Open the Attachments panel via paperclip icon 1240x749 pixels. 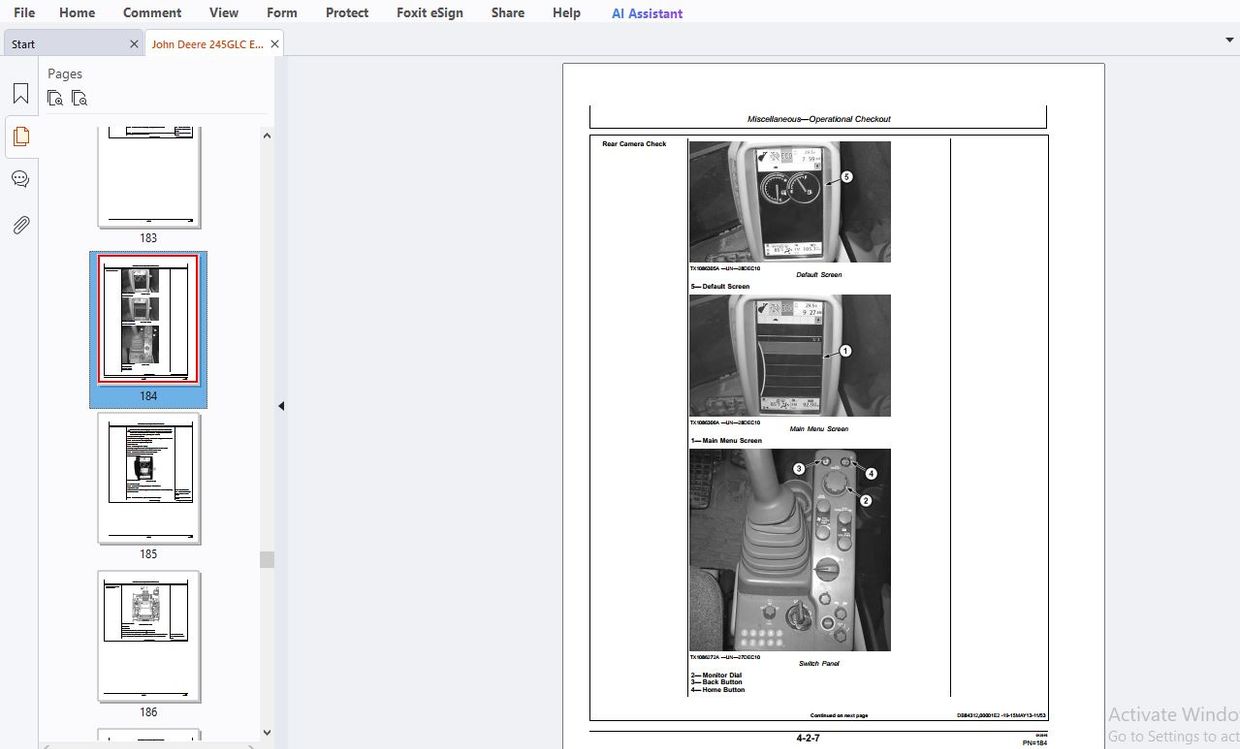point(20,224)
